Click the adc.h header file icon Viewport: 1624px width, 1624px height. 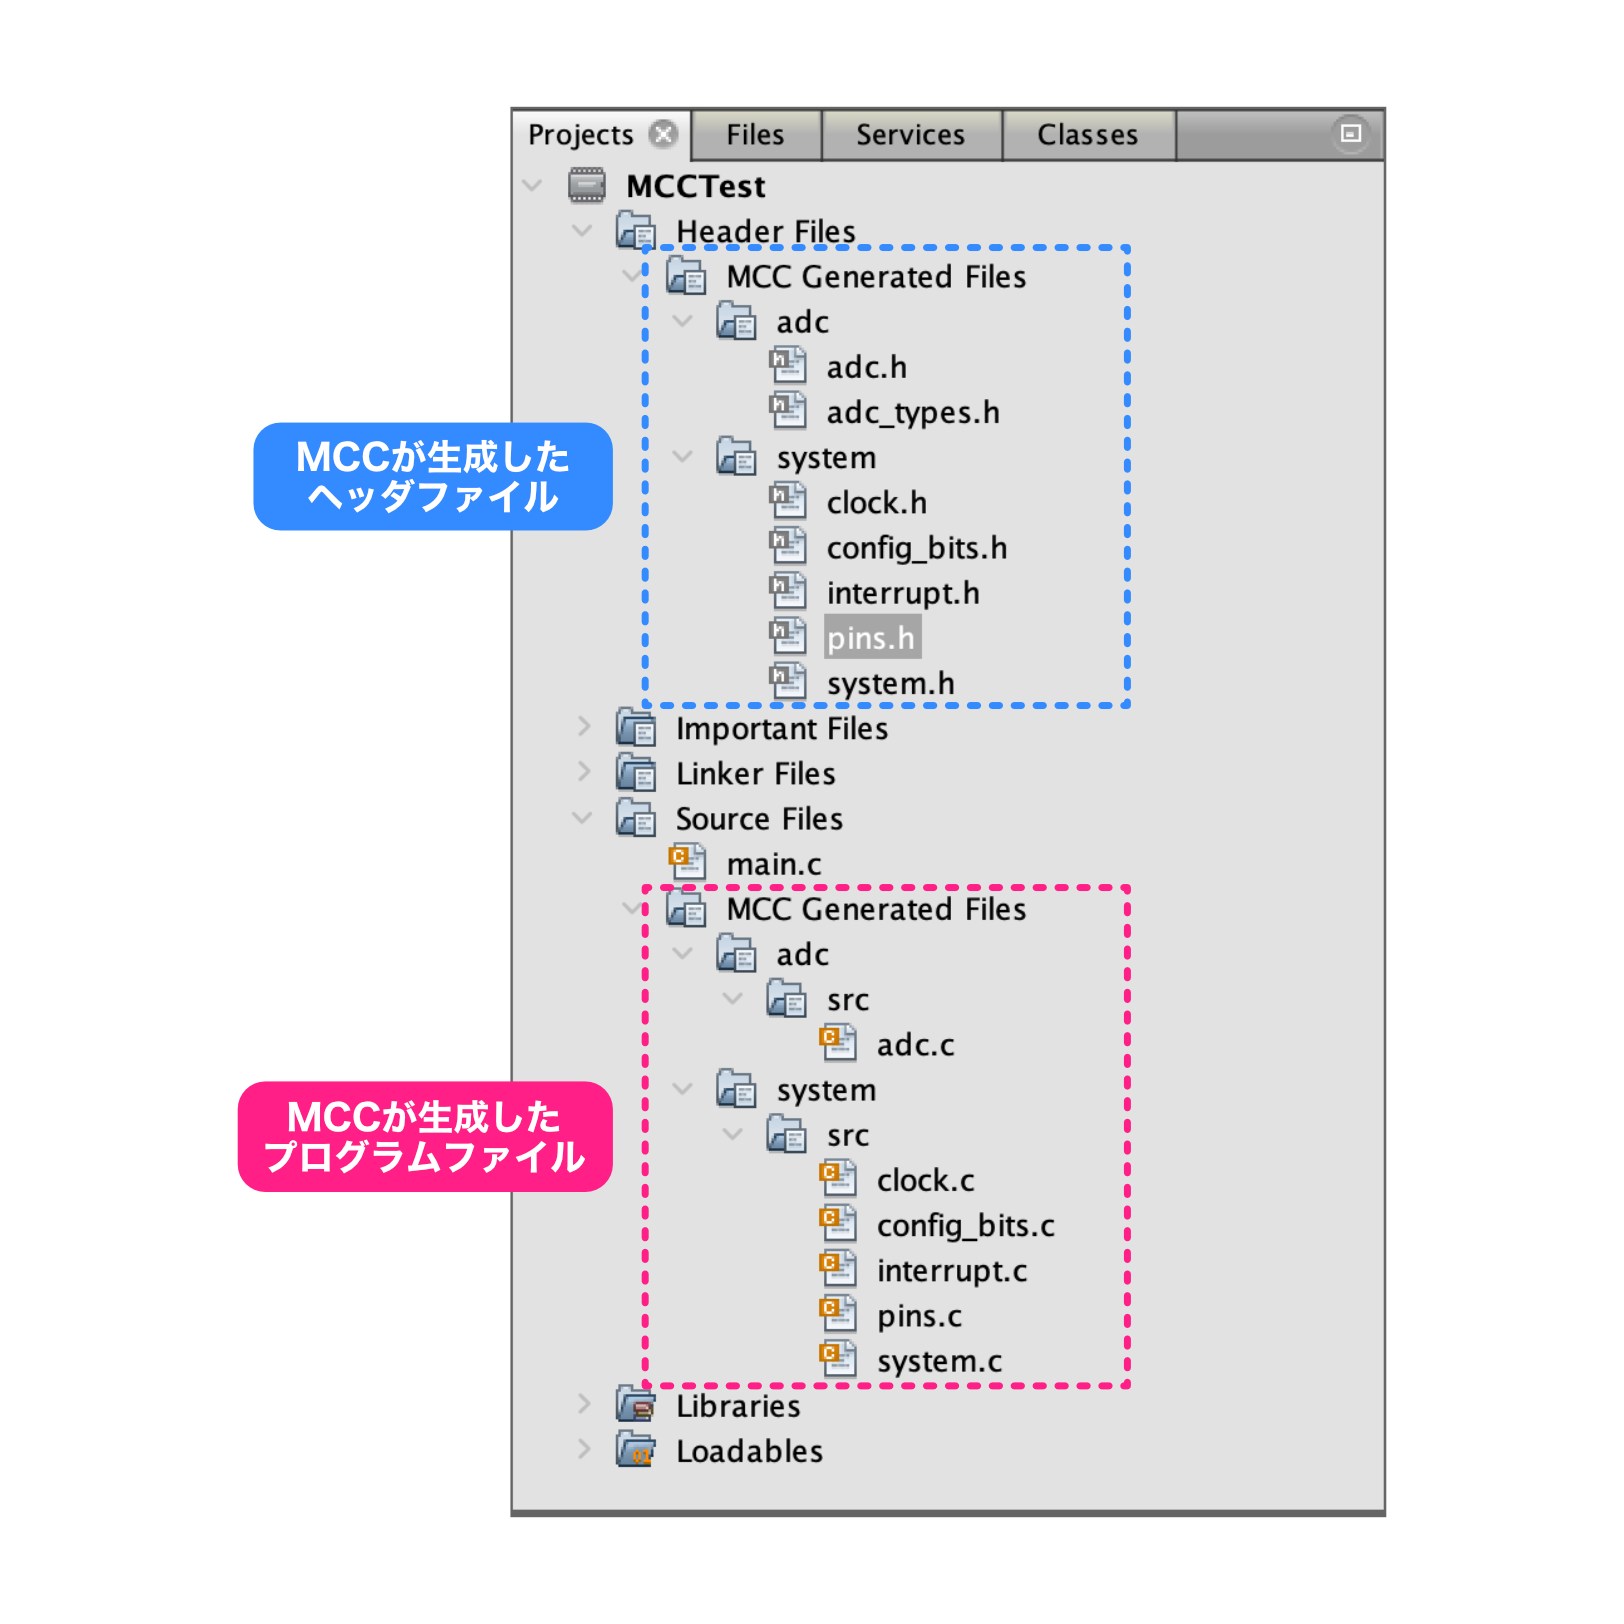click(x=788, y=366)
